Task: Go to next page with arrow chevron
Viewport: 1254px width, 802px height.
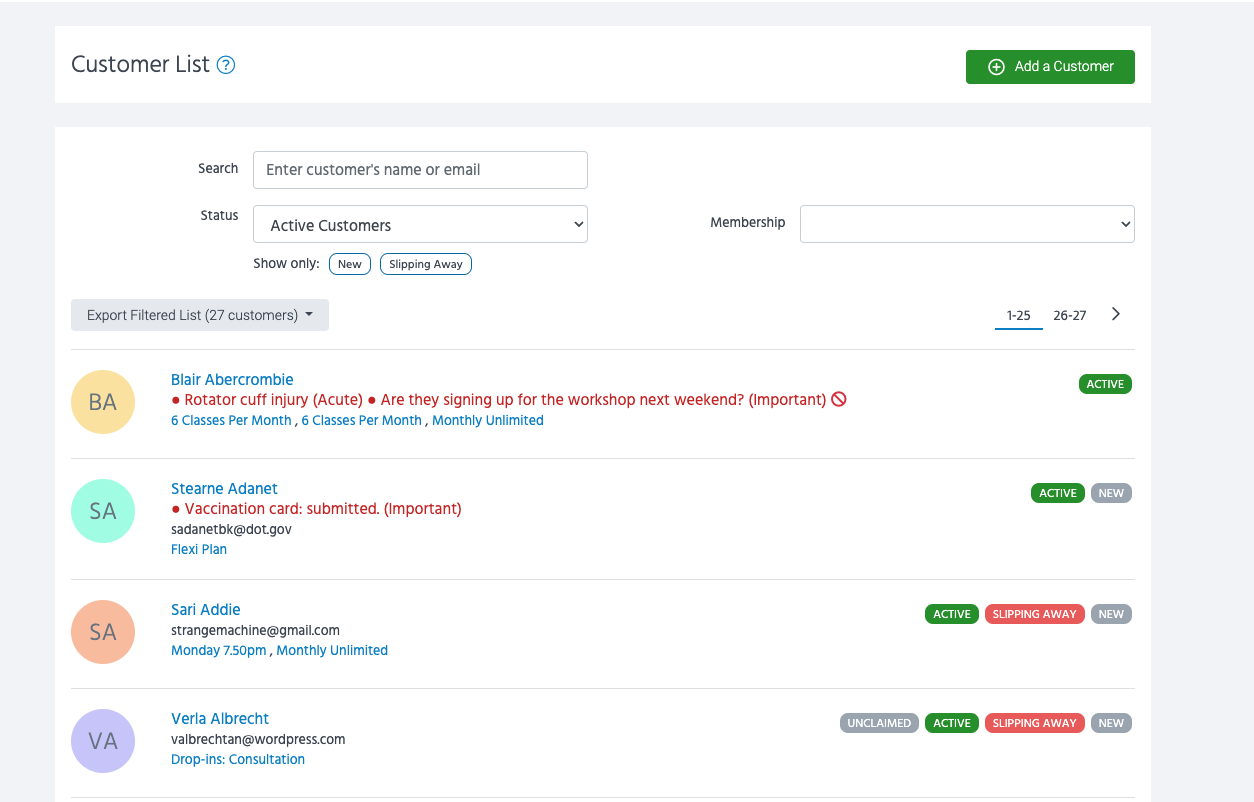Action: tap(1116, 314)
